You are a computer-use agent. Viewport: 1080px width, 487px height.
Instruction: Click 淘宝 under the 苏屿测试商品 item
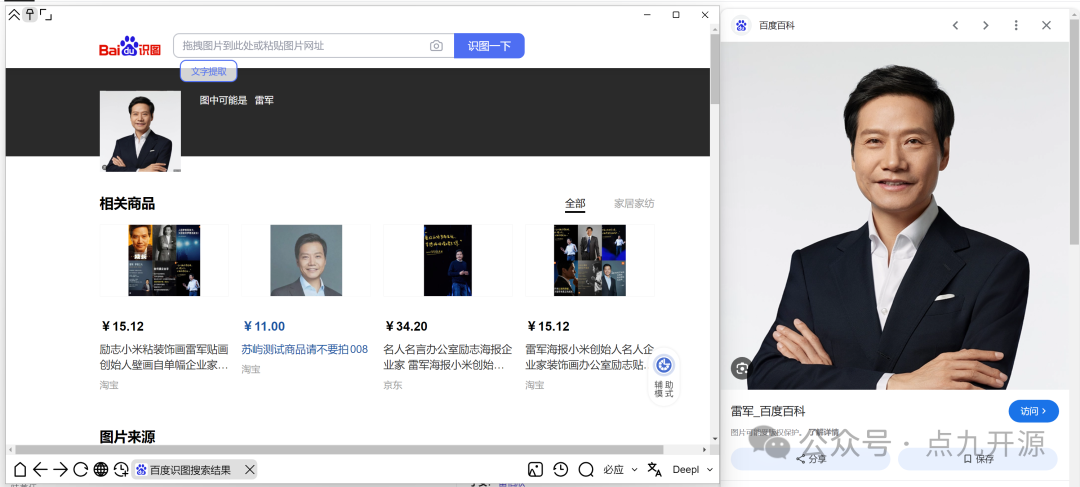[x=251, y=369]
